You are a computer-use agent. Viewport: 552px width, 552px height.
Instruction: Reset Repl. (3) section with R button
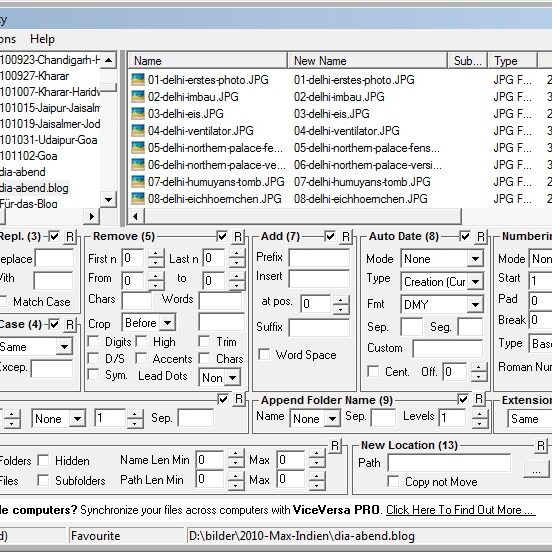[x=70, y=237]
